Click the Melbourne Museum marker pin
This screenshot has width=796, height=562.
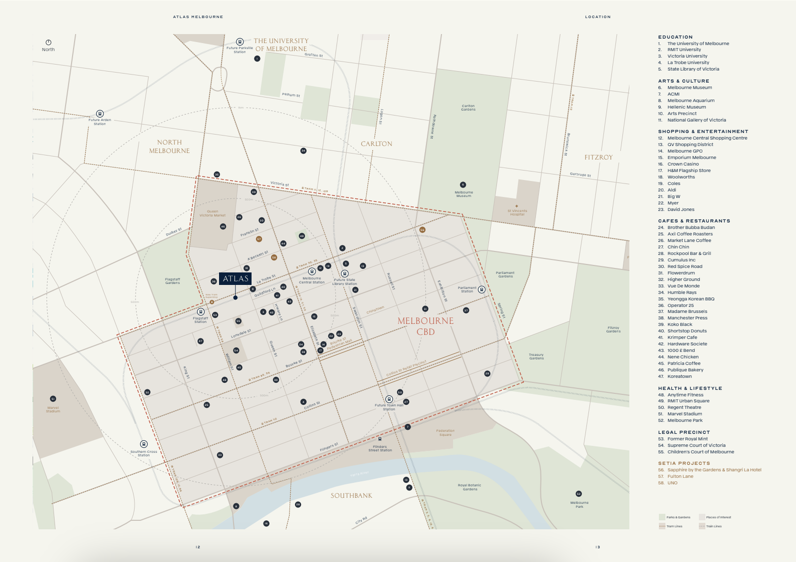click(x=462, y=185)
